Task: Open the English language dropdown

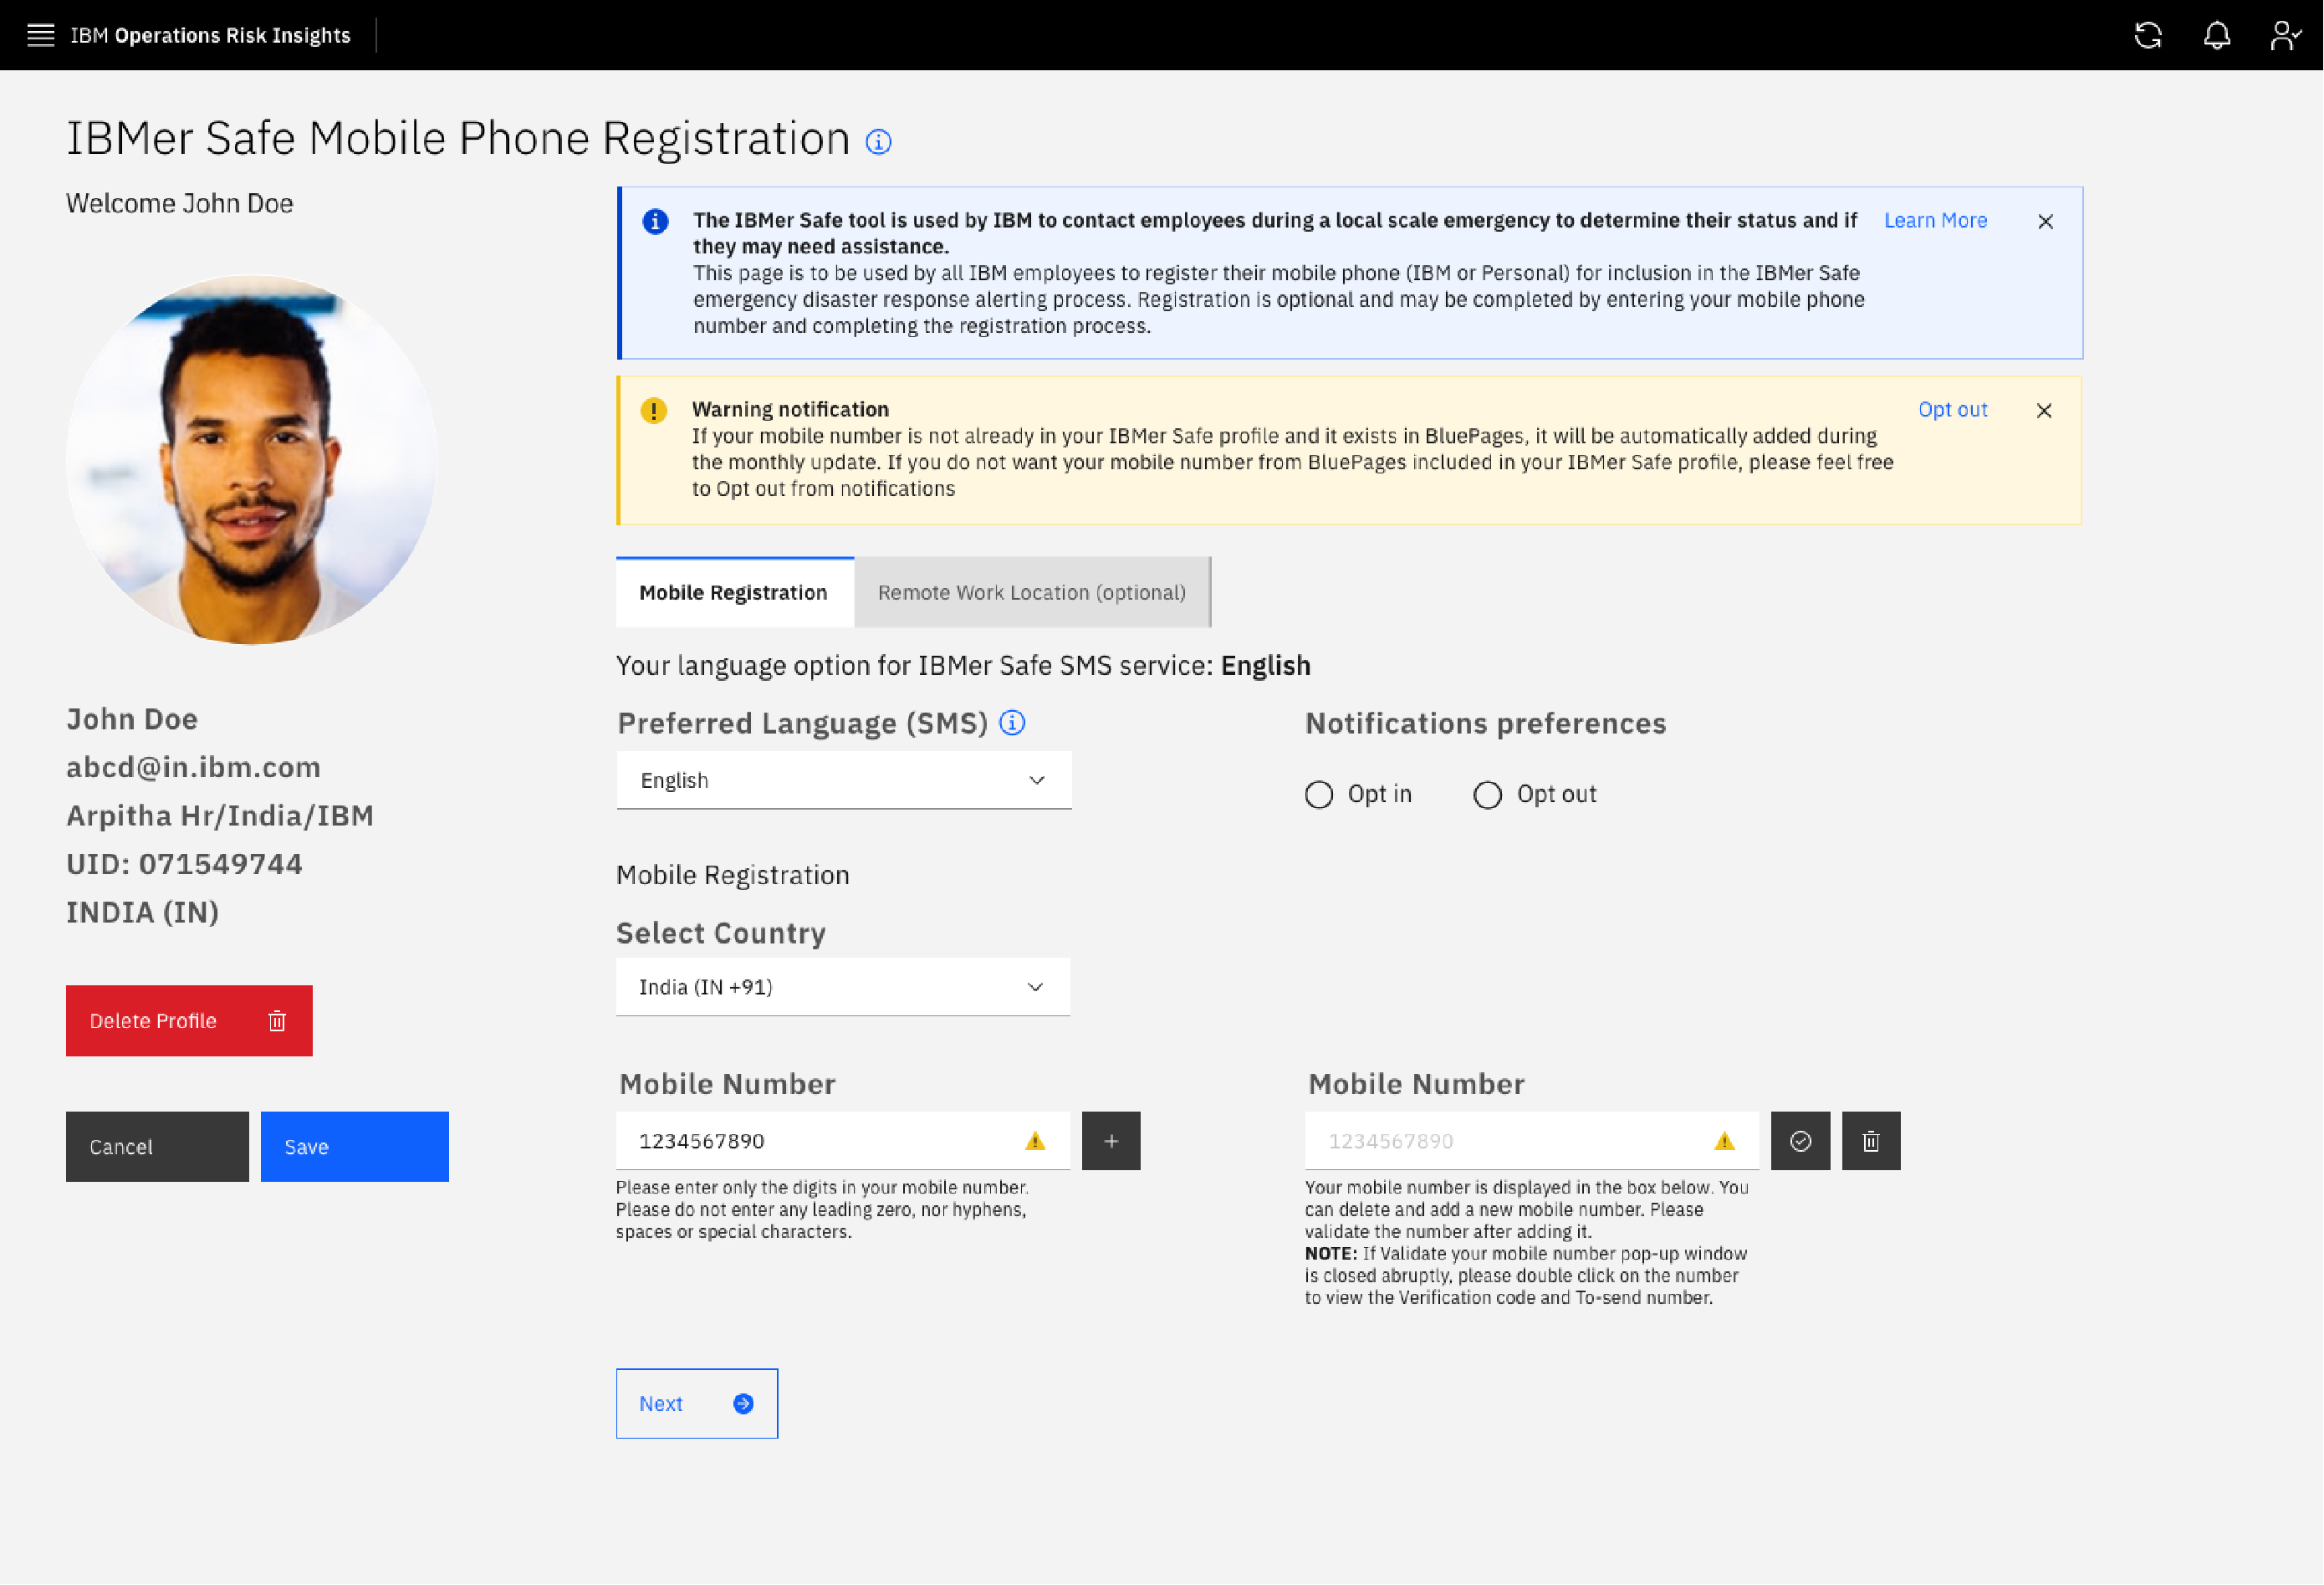Action: 843,780
